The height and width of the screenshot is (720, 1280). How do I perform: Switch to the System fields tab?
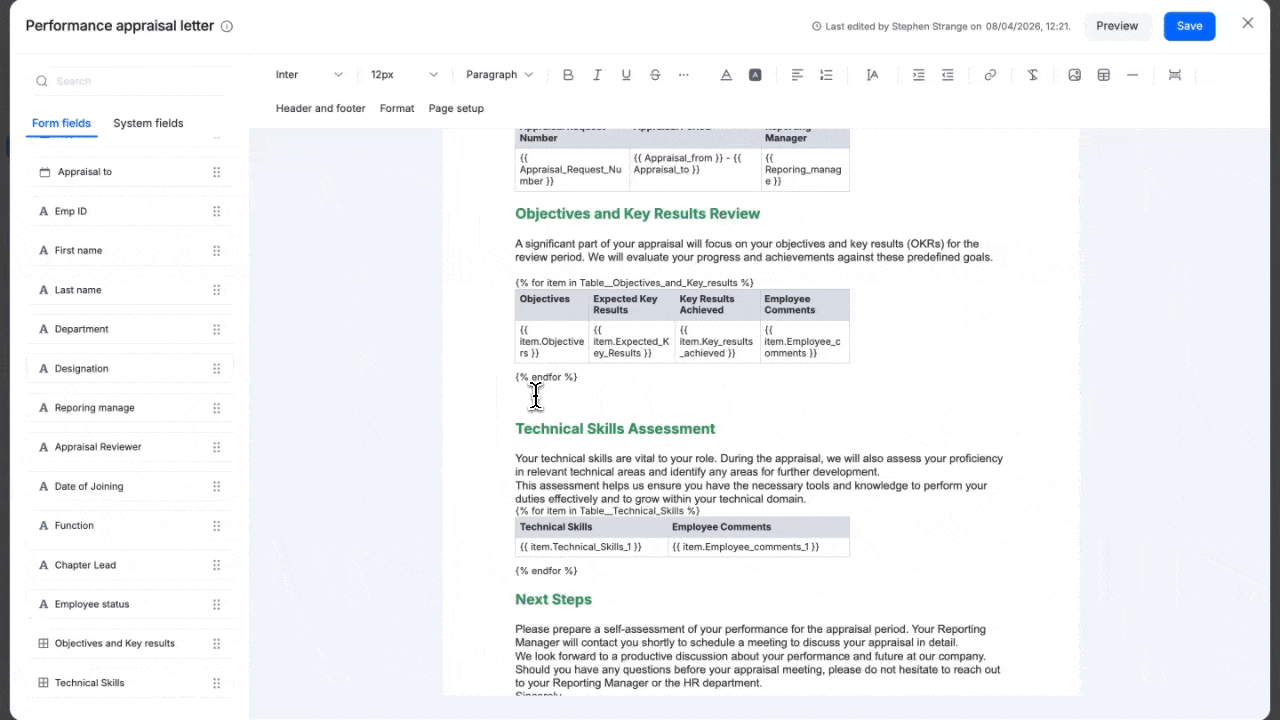click(148, 123)
